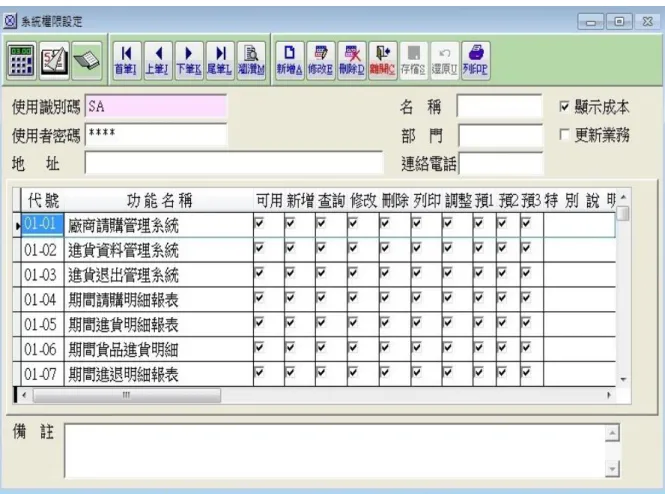Jump to first record (首筆)
The image size is (665, 494).
click(x=126, y=60)
